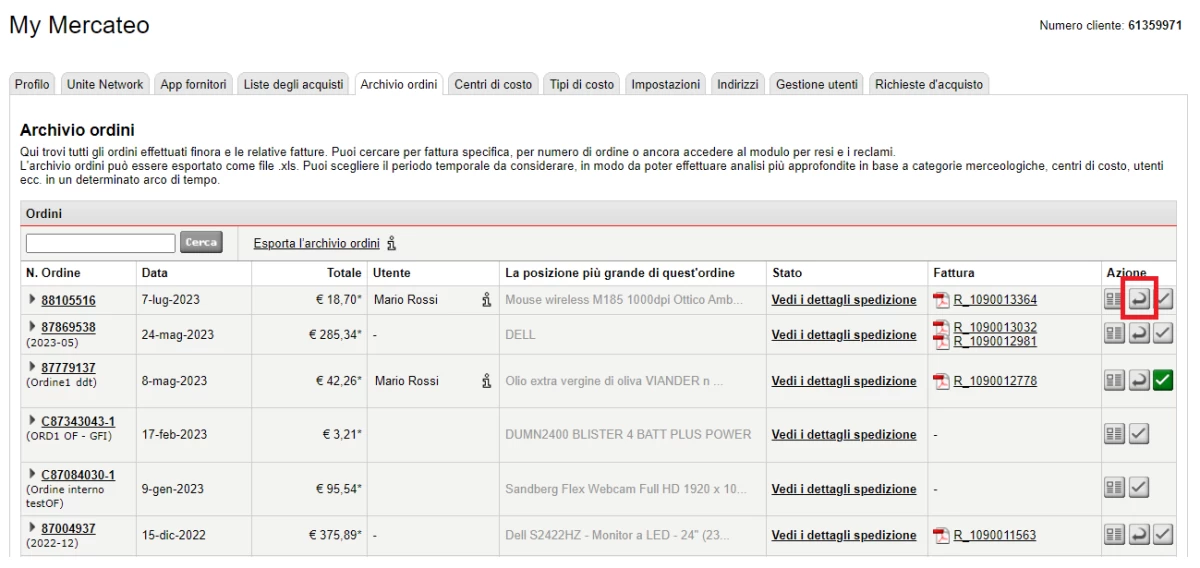
Task: Open Vedi i dettagli spedizione for DELL order
Action: tap(843, 335)
